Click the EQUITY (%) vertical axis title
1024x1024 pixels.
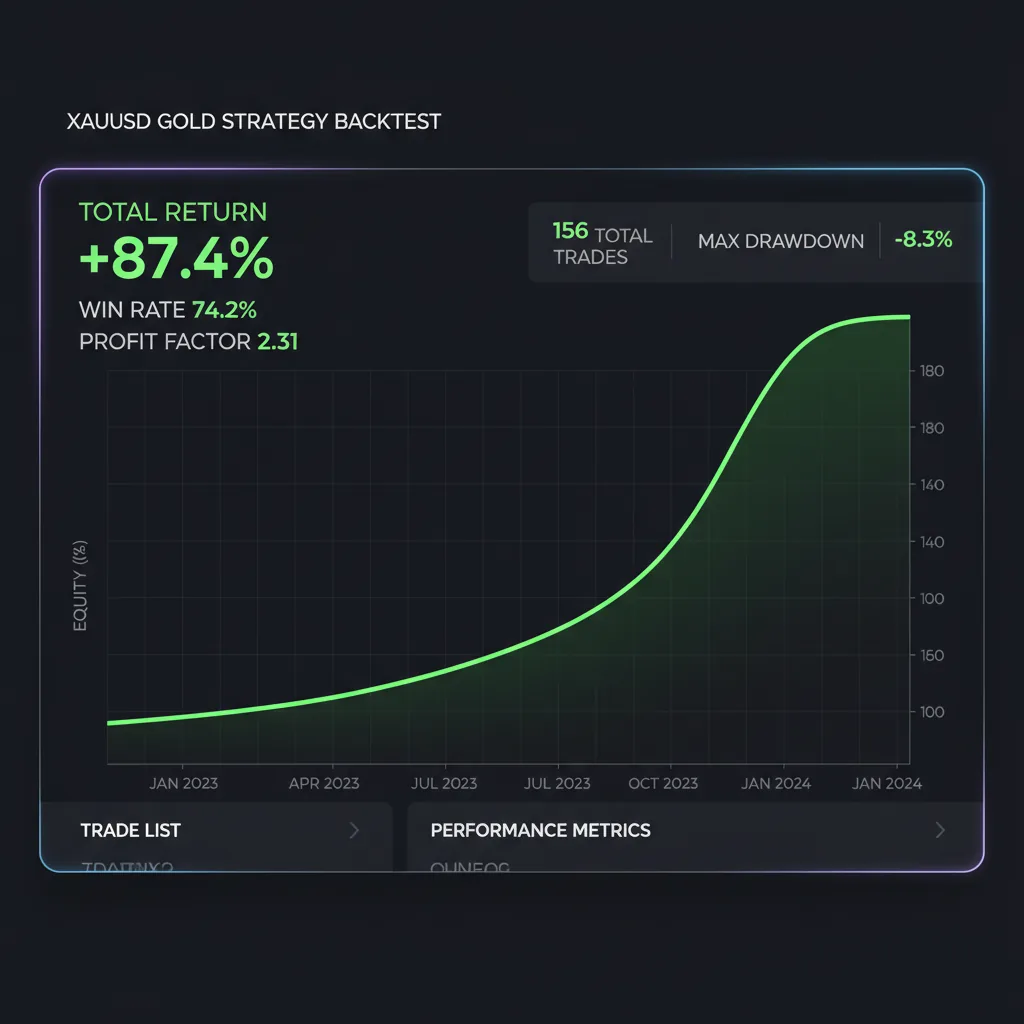(x=81, y=585)
